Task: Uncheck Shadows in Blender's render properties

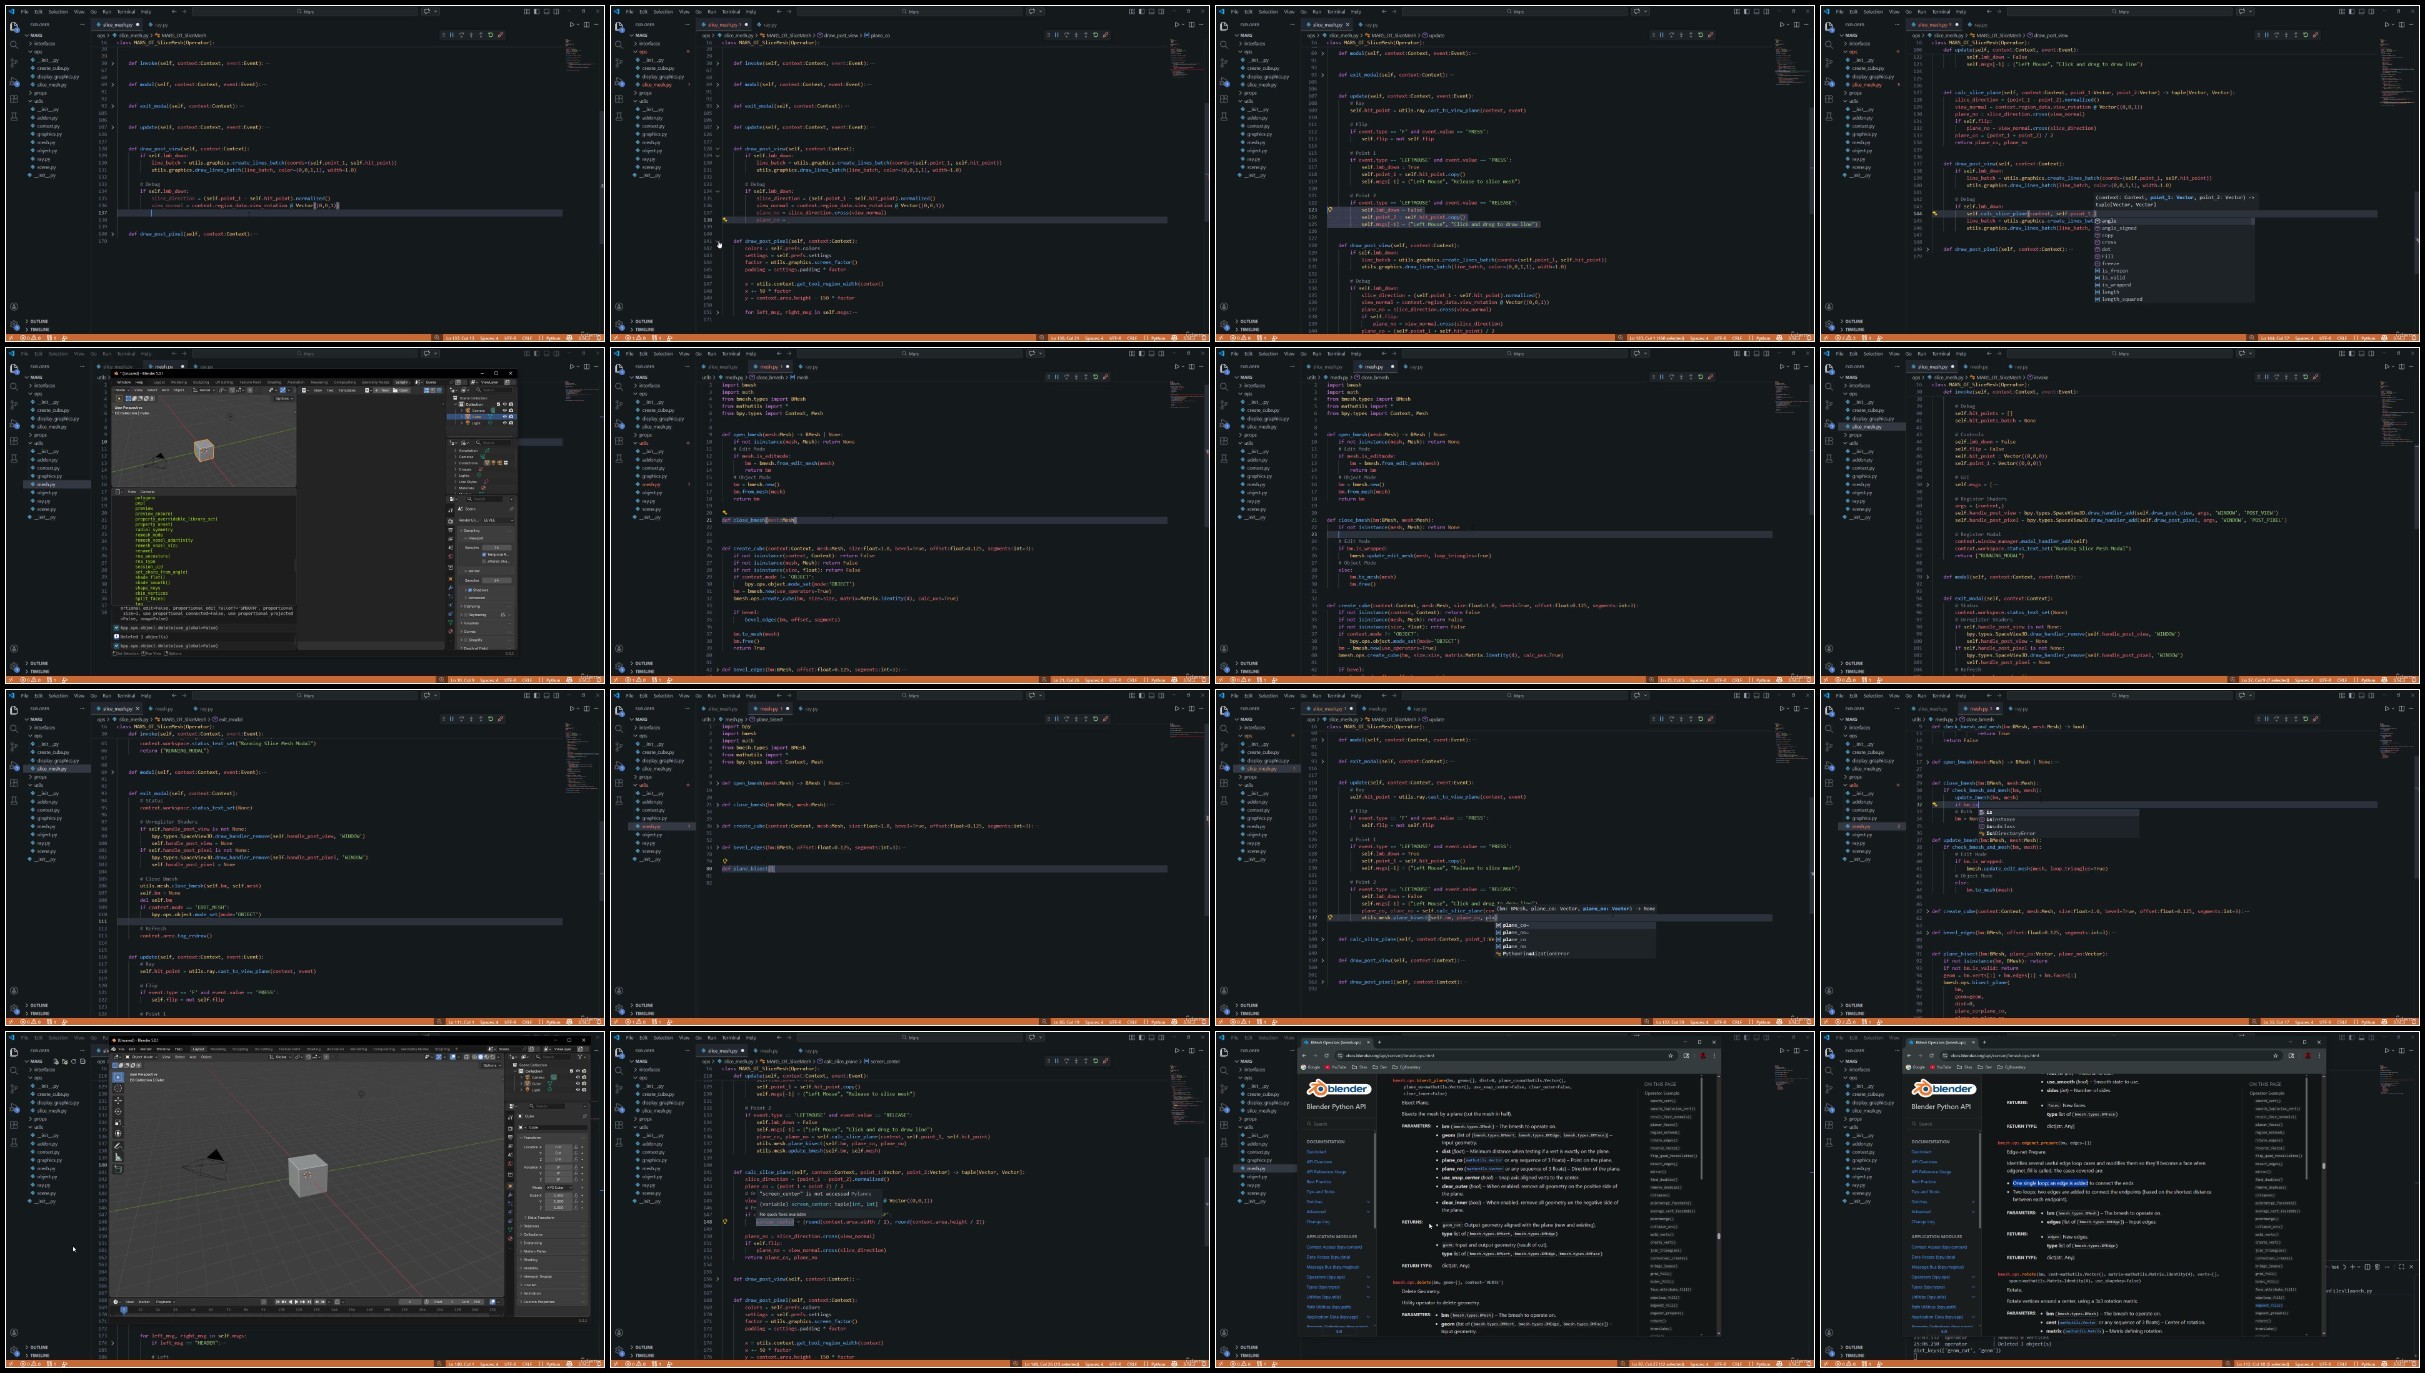Action: [x=470, y=590]
